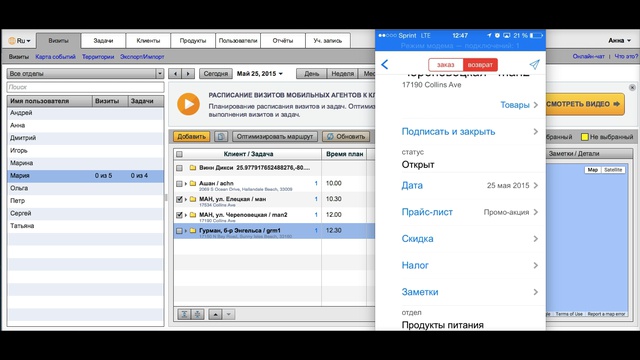The width and height of the screenshot is (640, 360).
Task: Open the Май 25, 2015 date dropdown
Action: coord(260,73)
